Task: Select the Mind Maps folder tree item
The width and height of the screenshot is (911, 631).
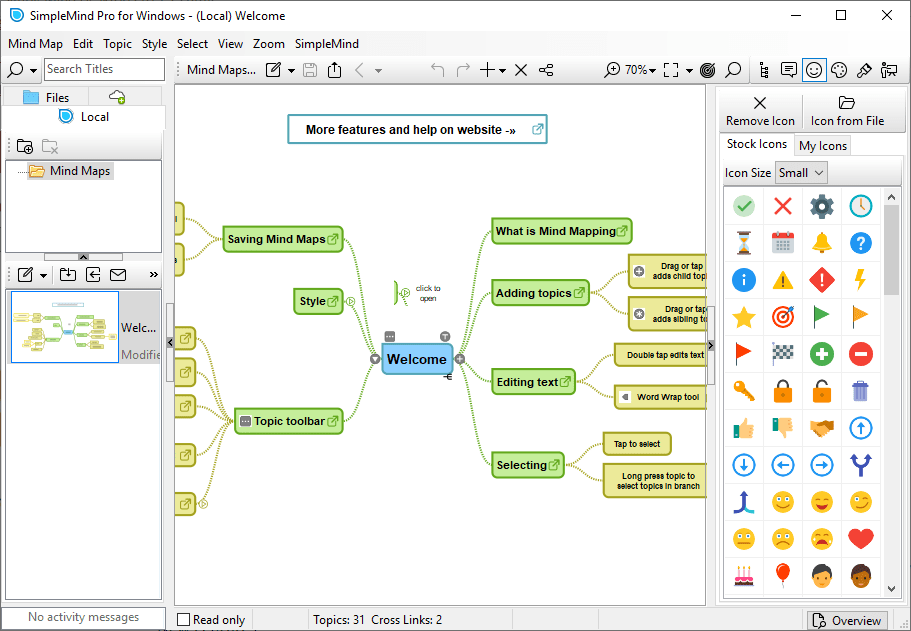Action: 71,171
